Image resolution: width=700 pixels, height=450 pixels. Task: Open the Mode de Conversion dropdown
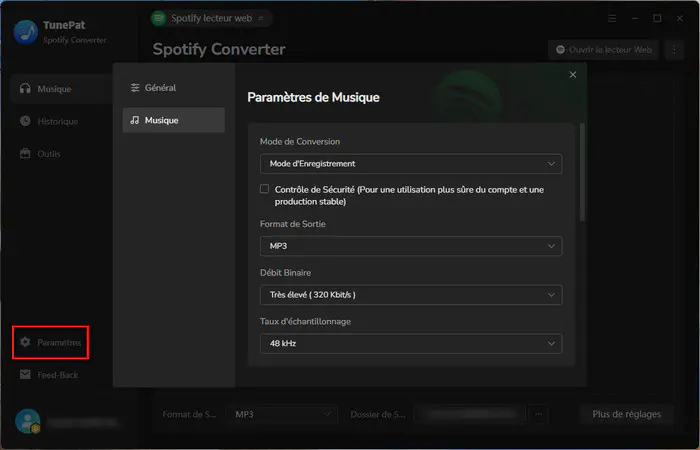tap(411, 164)
